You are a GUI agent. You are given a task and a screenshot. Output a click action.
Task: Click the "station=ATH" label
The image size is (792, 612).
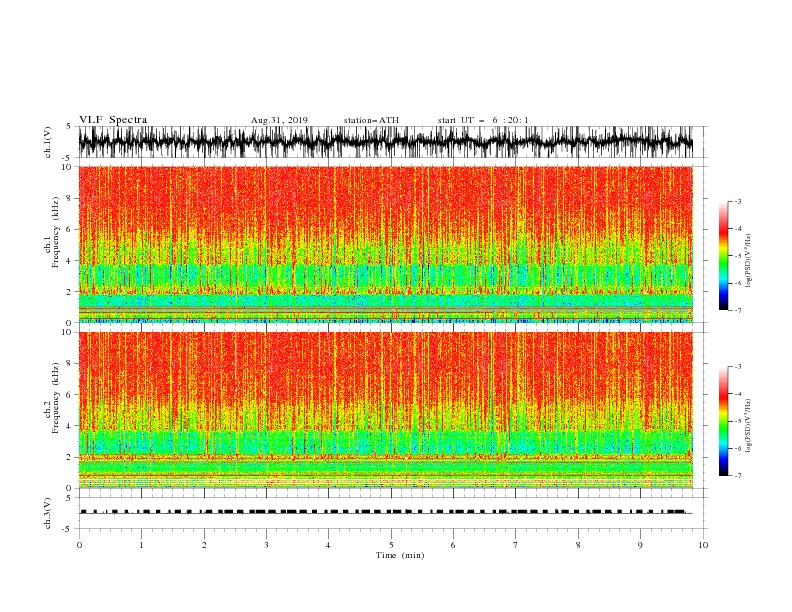click(x=371, y=120)
